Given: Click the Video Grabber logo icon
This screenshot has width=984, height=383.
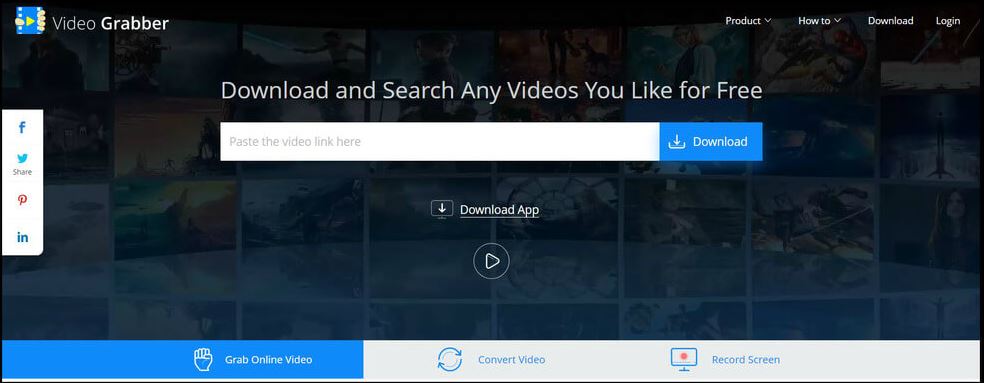Looking at the screenshot, I should click(30, 20).
